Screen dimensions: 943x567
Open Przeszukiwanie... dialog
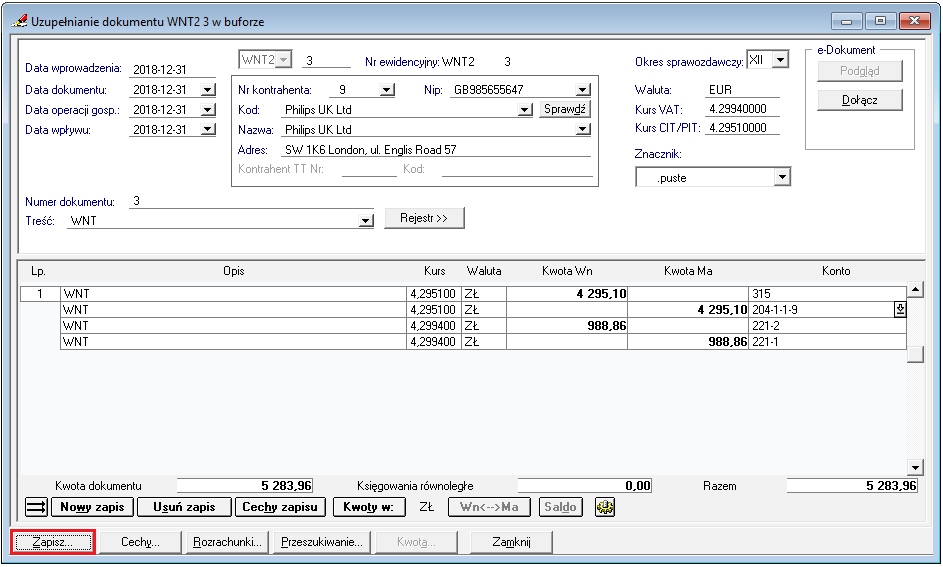point(322,542)
